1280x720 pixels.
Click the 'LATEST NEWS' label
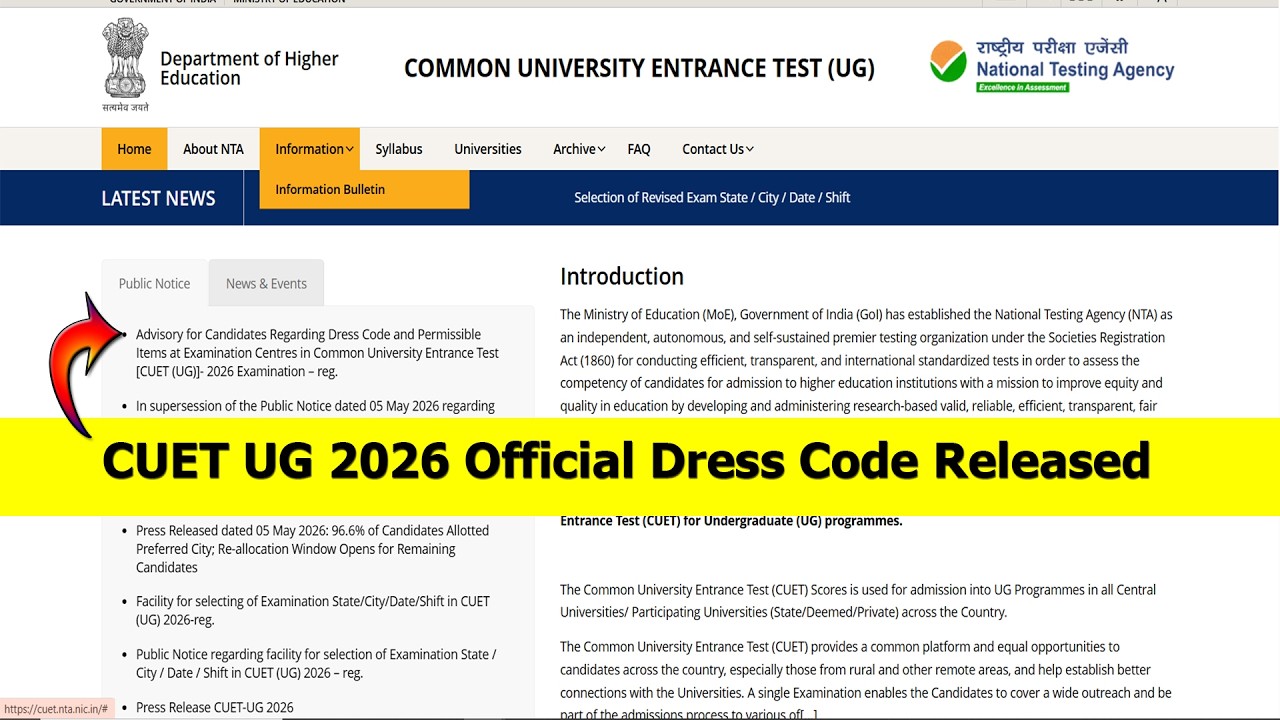[x=158, y=198]
